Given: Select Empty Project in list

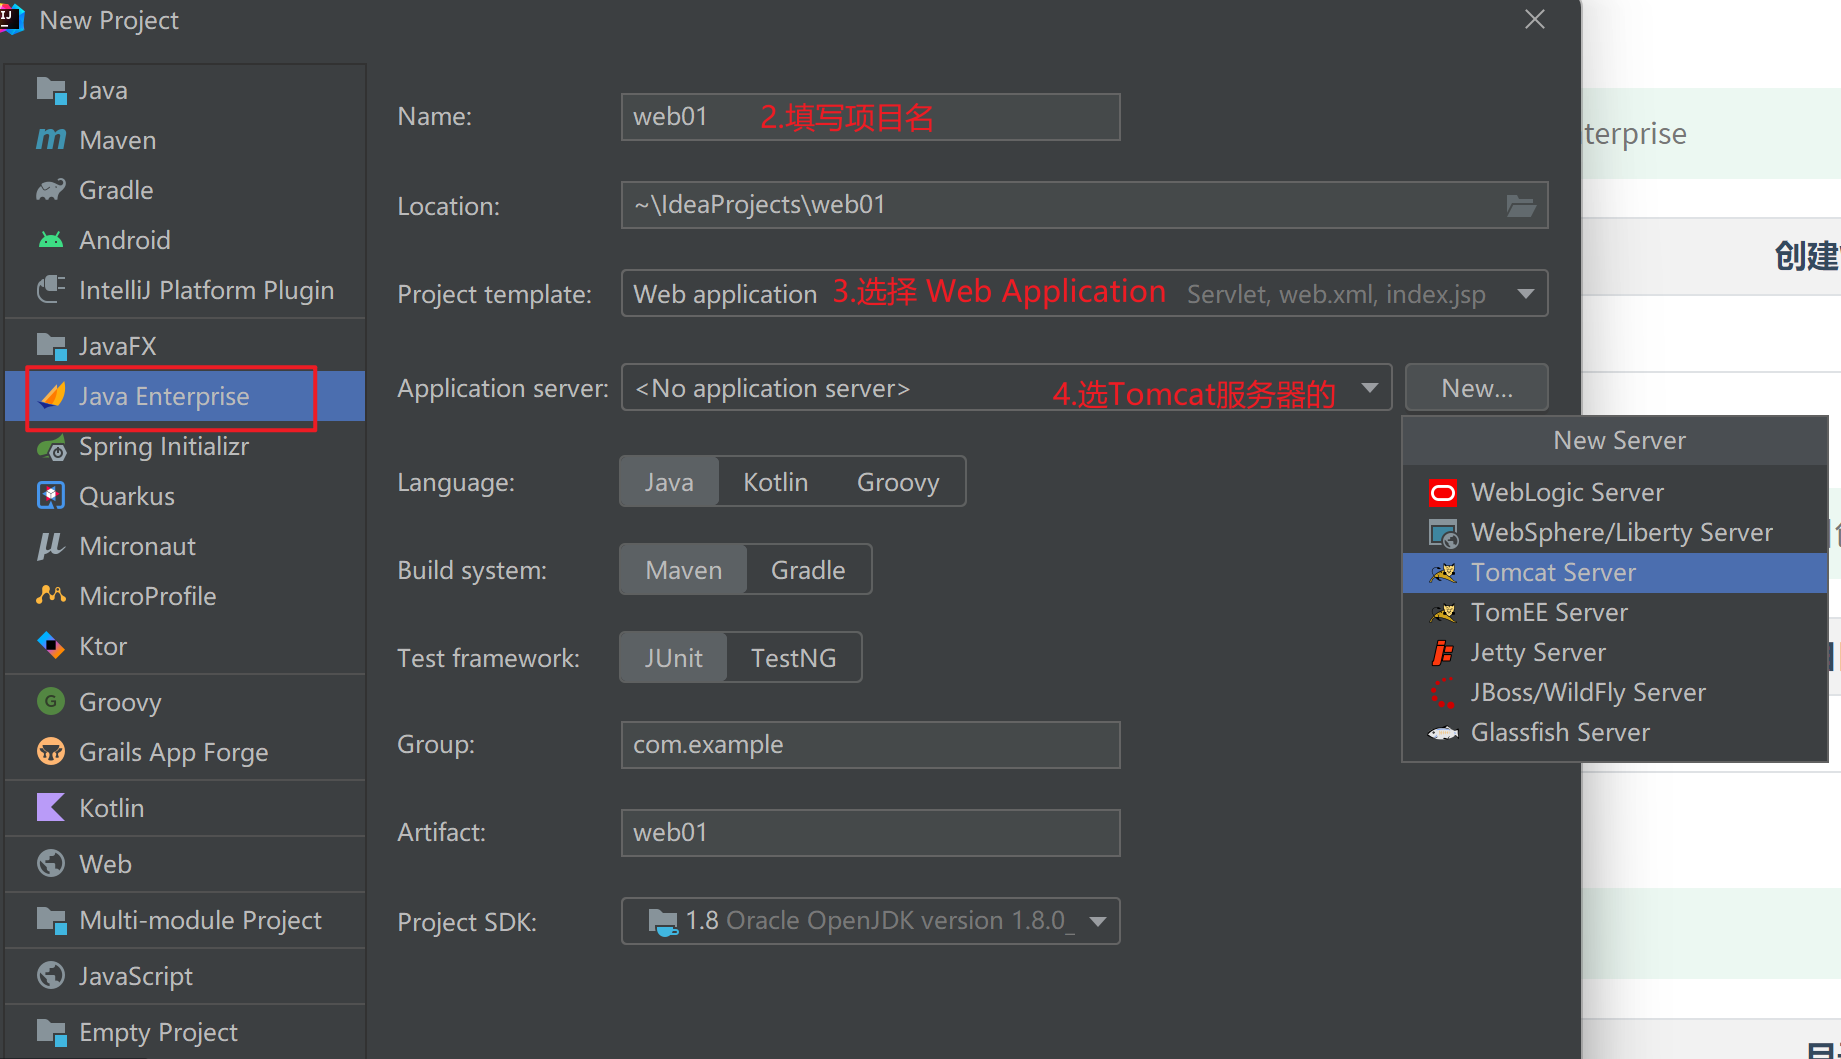Looking at the screenshot, I should (x=186, y=1032).
